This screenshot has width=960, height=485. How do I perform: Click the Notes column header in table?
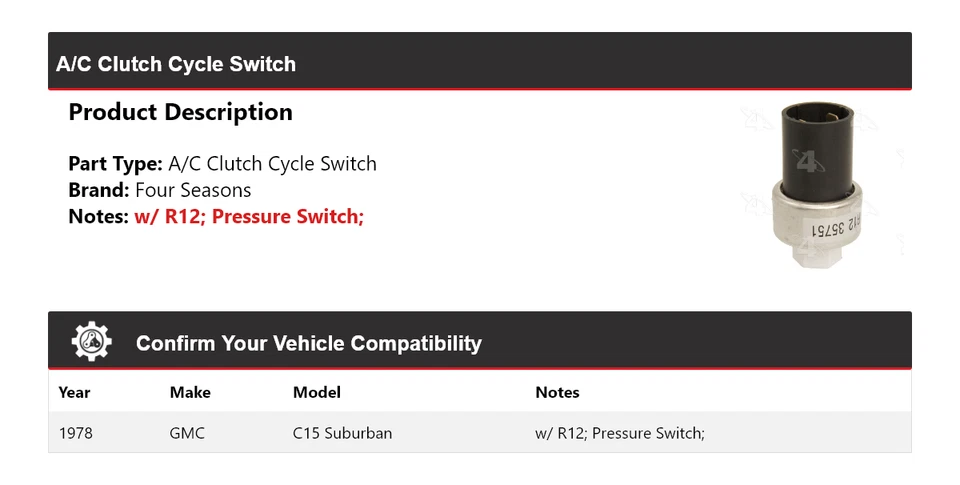tap(557, 392)
